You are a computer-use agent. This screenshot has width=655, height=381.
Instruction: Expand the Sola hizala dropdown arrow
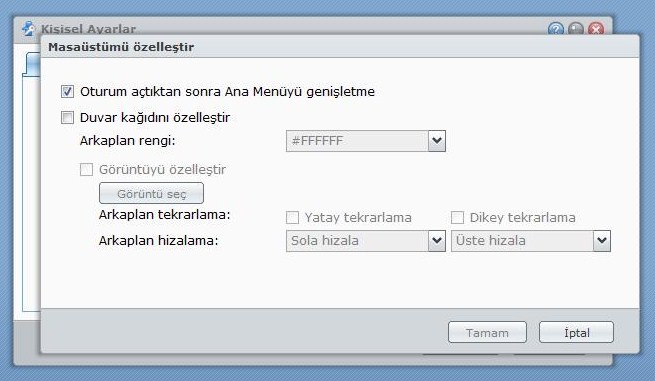[x=437, y=241]
